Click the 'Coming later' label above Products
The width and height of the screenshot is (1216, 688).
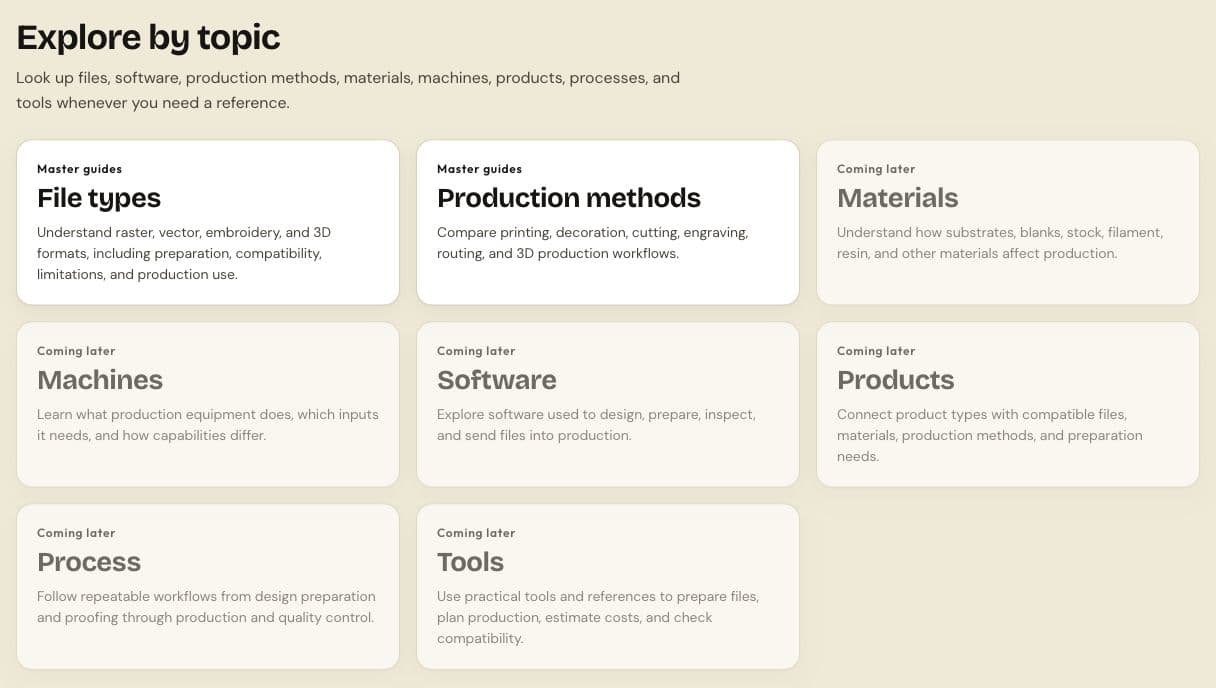876,351
